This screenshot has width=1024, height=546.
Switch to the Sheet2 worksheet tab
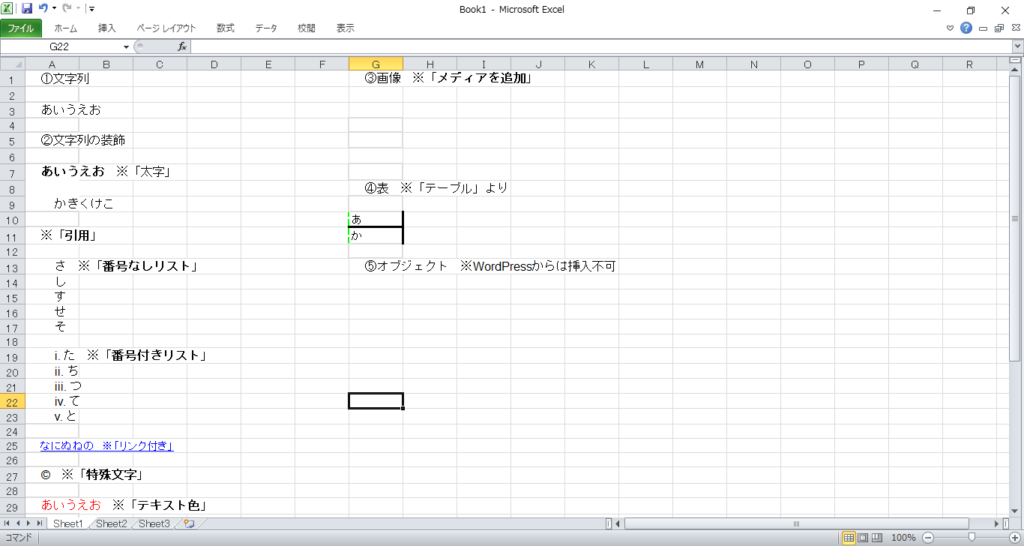click(x=111, y=524)
